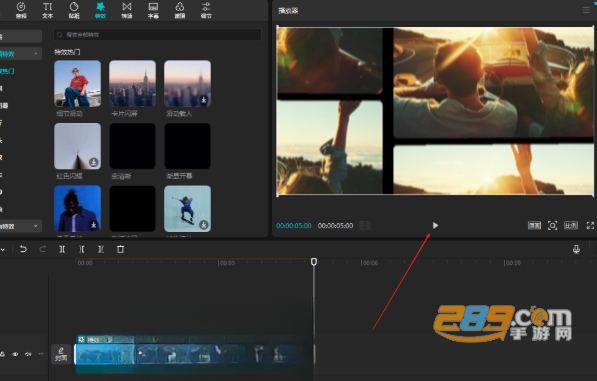
Task: Expand the lower effects category dropdown
Action: tap(36, 226)
